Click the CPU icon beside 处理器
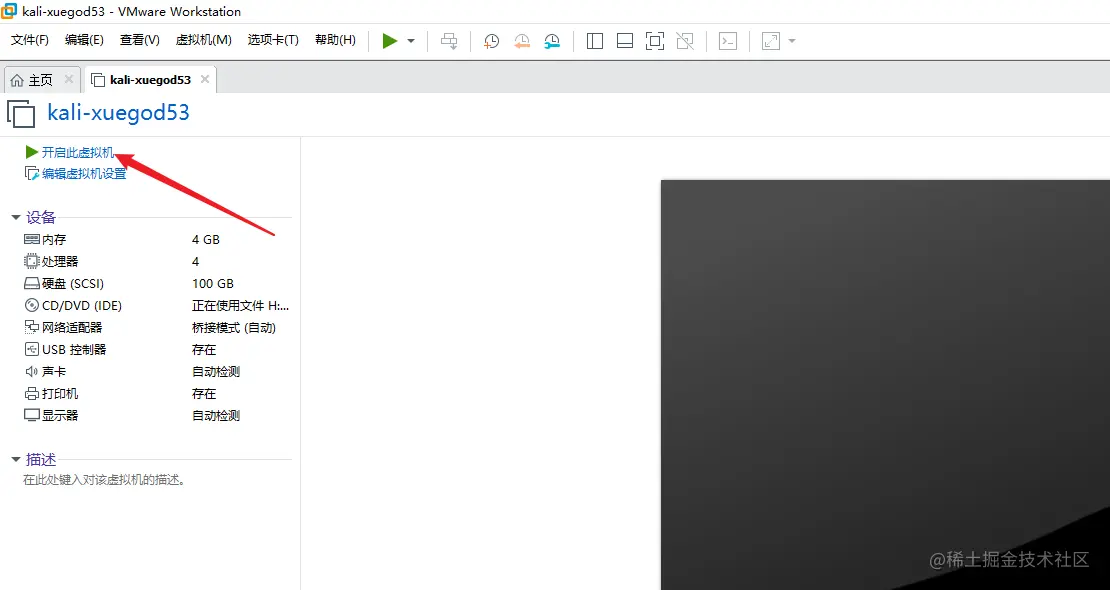The height and width of the screenshot is (590, 1110). (x=31, y=261)
